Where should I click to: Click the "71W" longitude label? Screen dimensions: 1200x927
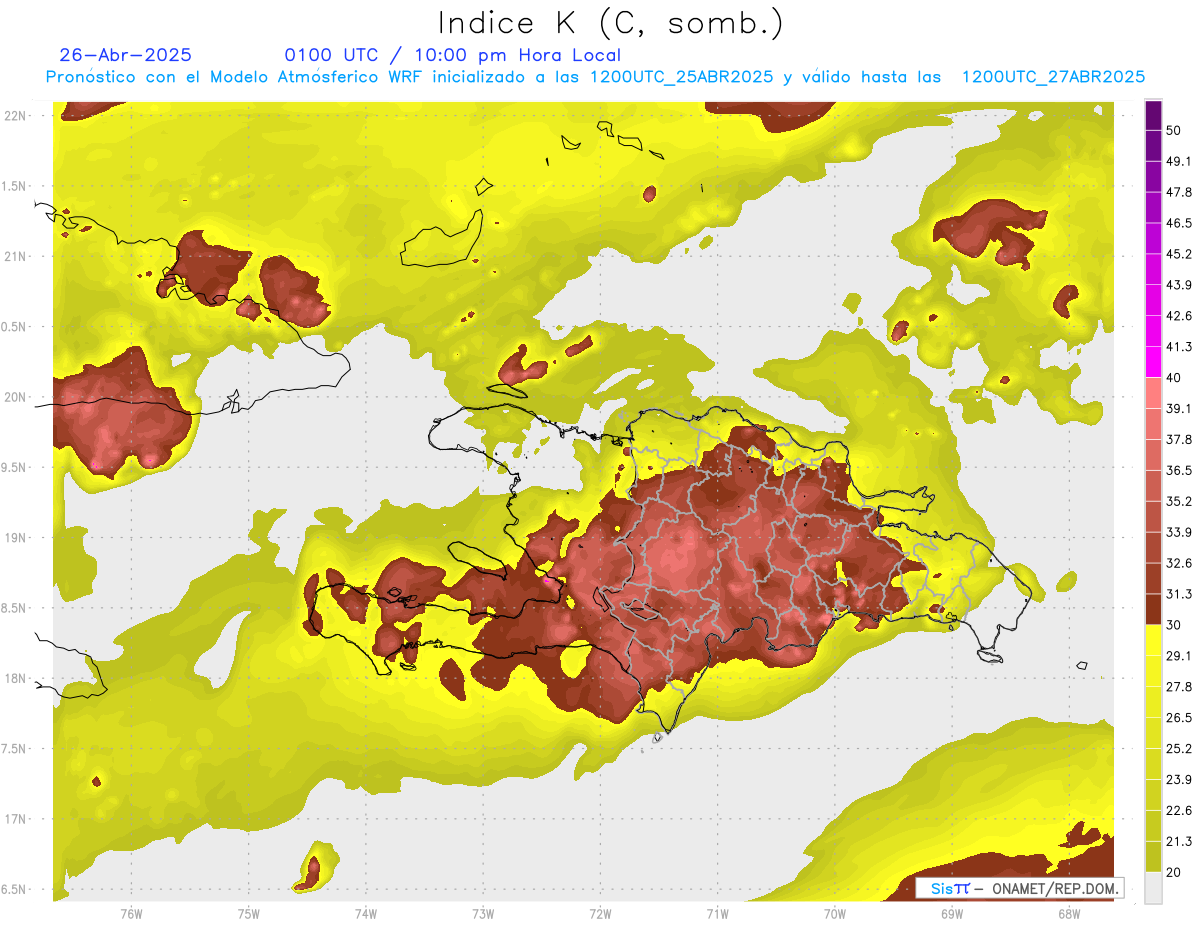coord(717,914)
